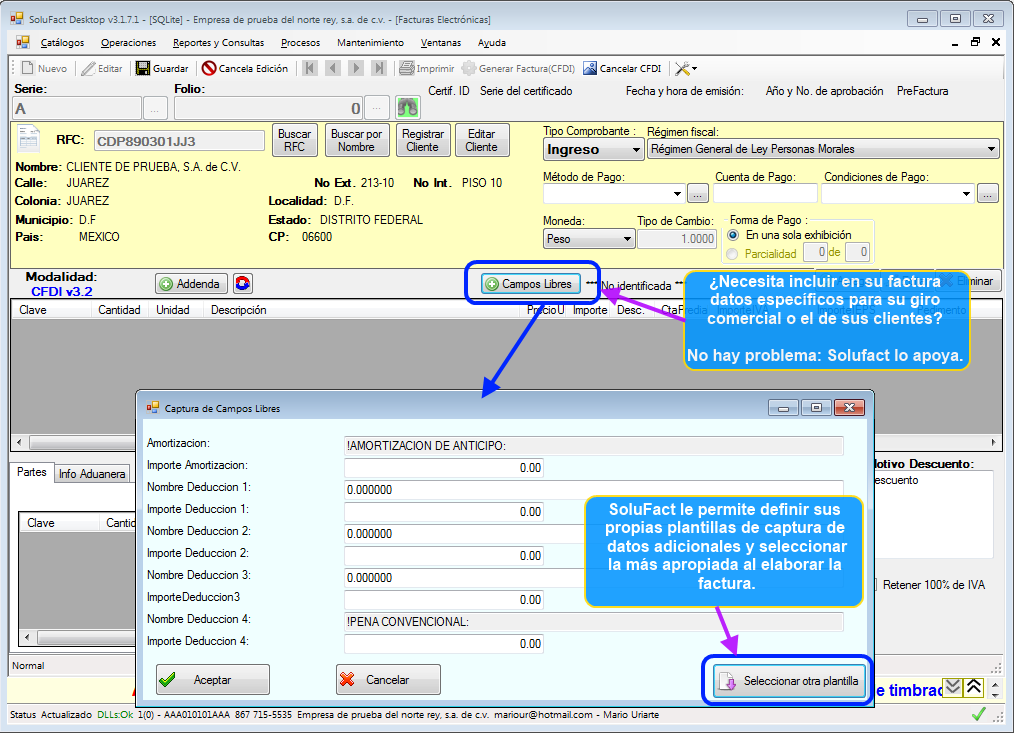
Task: Open the Tipo Comprobante Ingreso dropdown
Action: pos(593,149)
